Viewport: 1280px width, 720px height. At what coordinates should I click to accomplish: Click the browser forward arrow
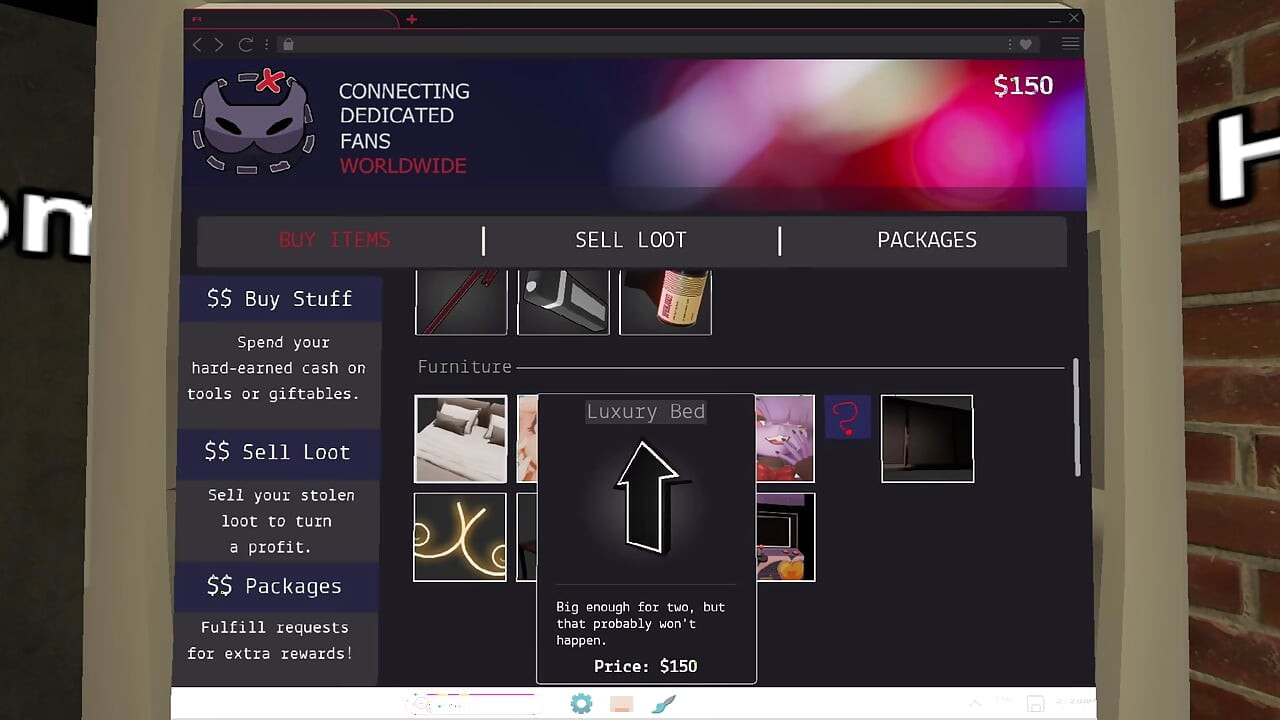219,44
